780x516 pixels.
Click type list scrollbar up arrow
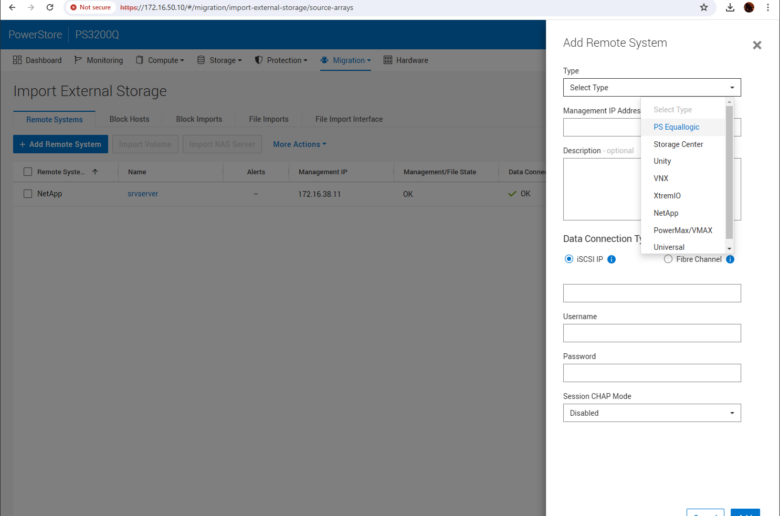[729, 102]
